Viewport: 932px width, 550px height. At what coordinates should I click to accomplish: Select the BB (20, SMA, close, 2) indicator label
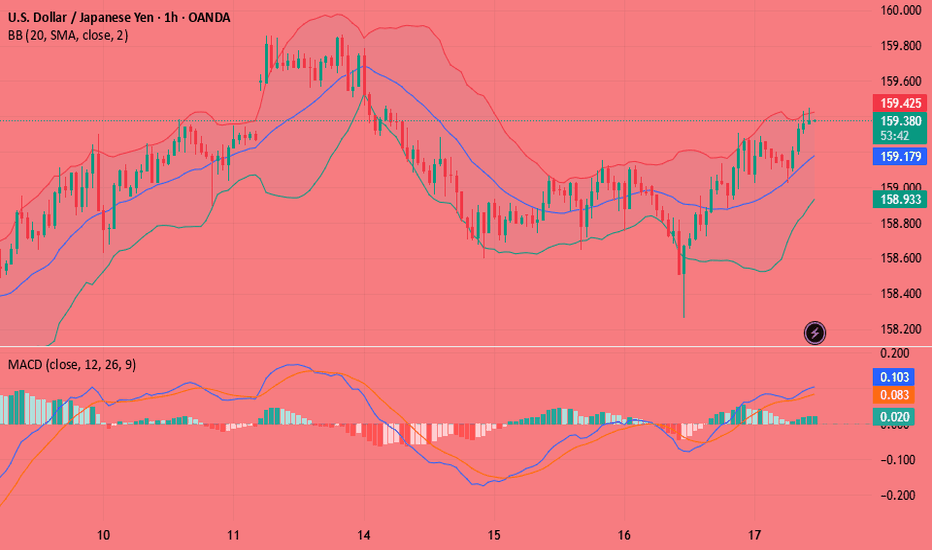click(68, 36)
